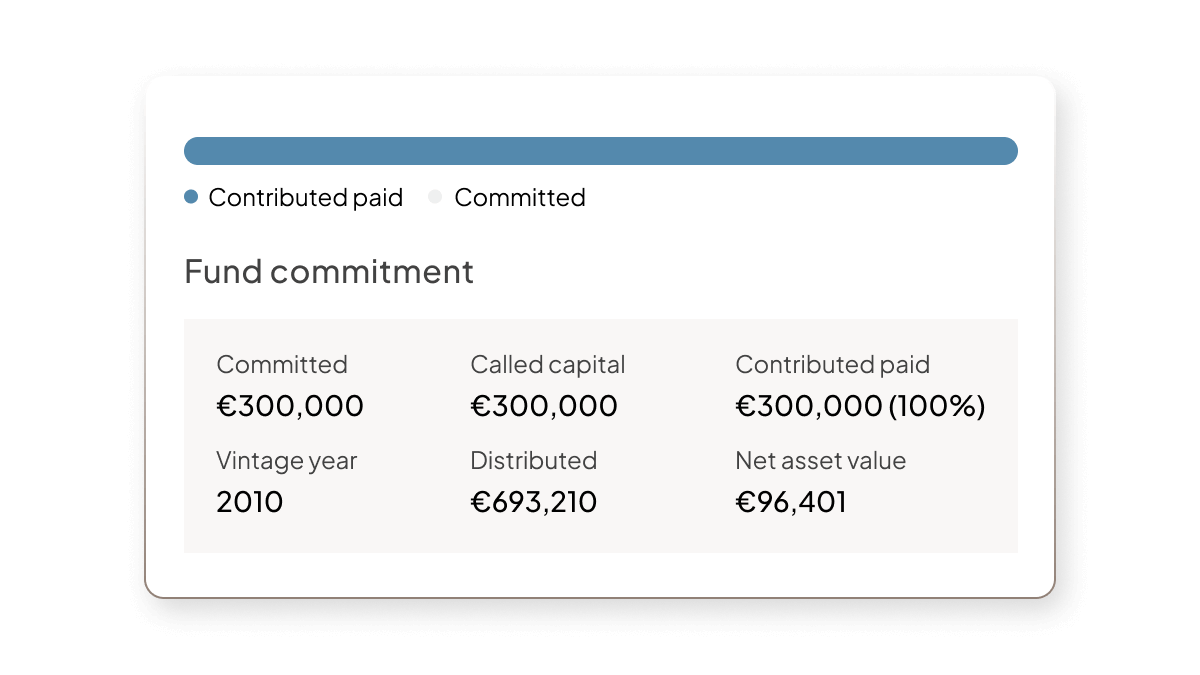Click the Called capital label
Screen dimensions: 1200x675
(x=547, y=365)
